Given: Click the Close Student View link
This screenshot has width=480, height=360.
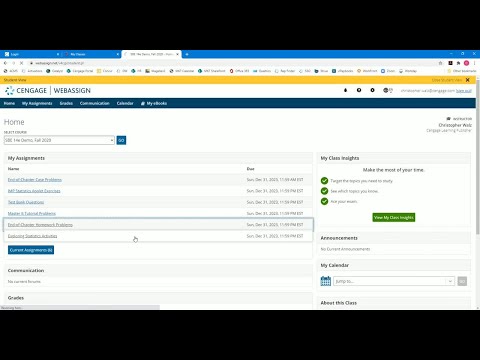Looking at the screenshot, I should [x=447, y=80].
